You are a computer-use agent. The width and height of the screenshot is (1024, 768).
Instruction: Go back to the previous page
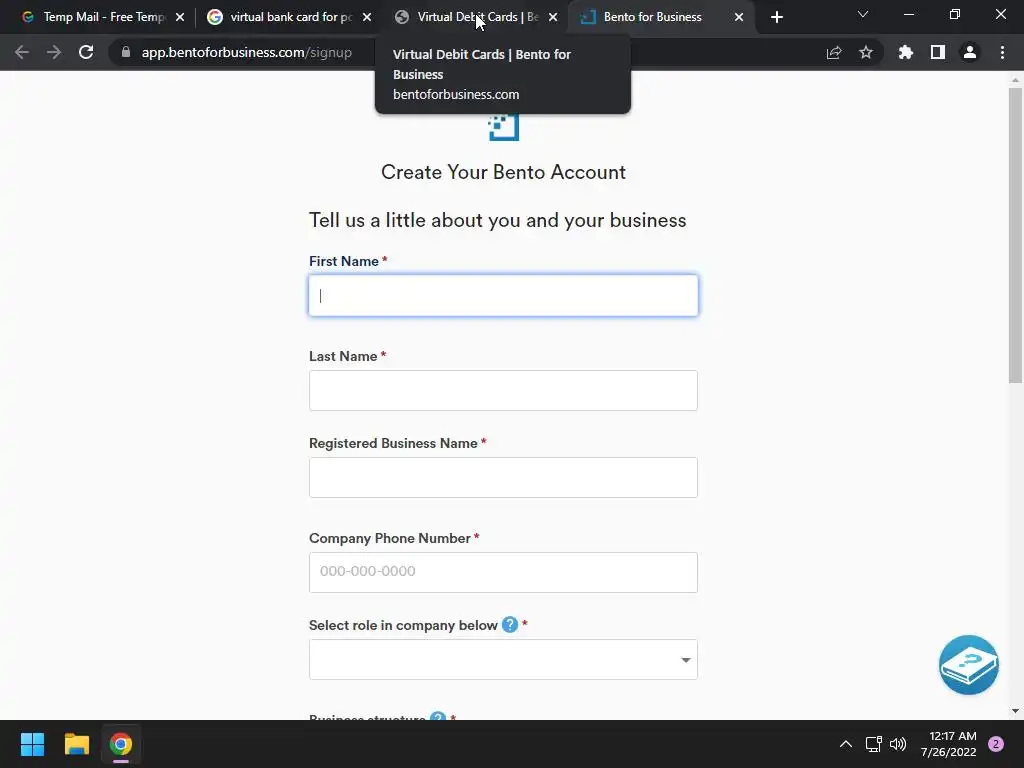point(22,52)
